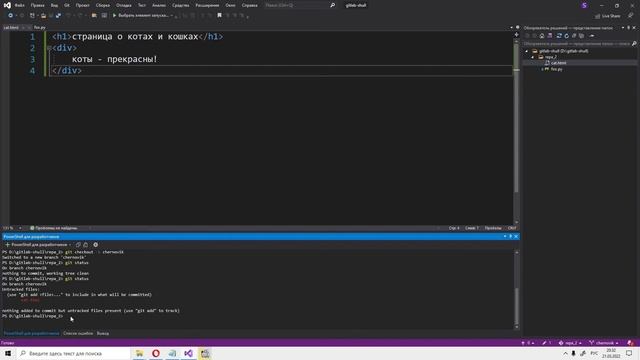Click the Windows taskbar search box
This screenshot has width=640, height=360.
(73, 353)
